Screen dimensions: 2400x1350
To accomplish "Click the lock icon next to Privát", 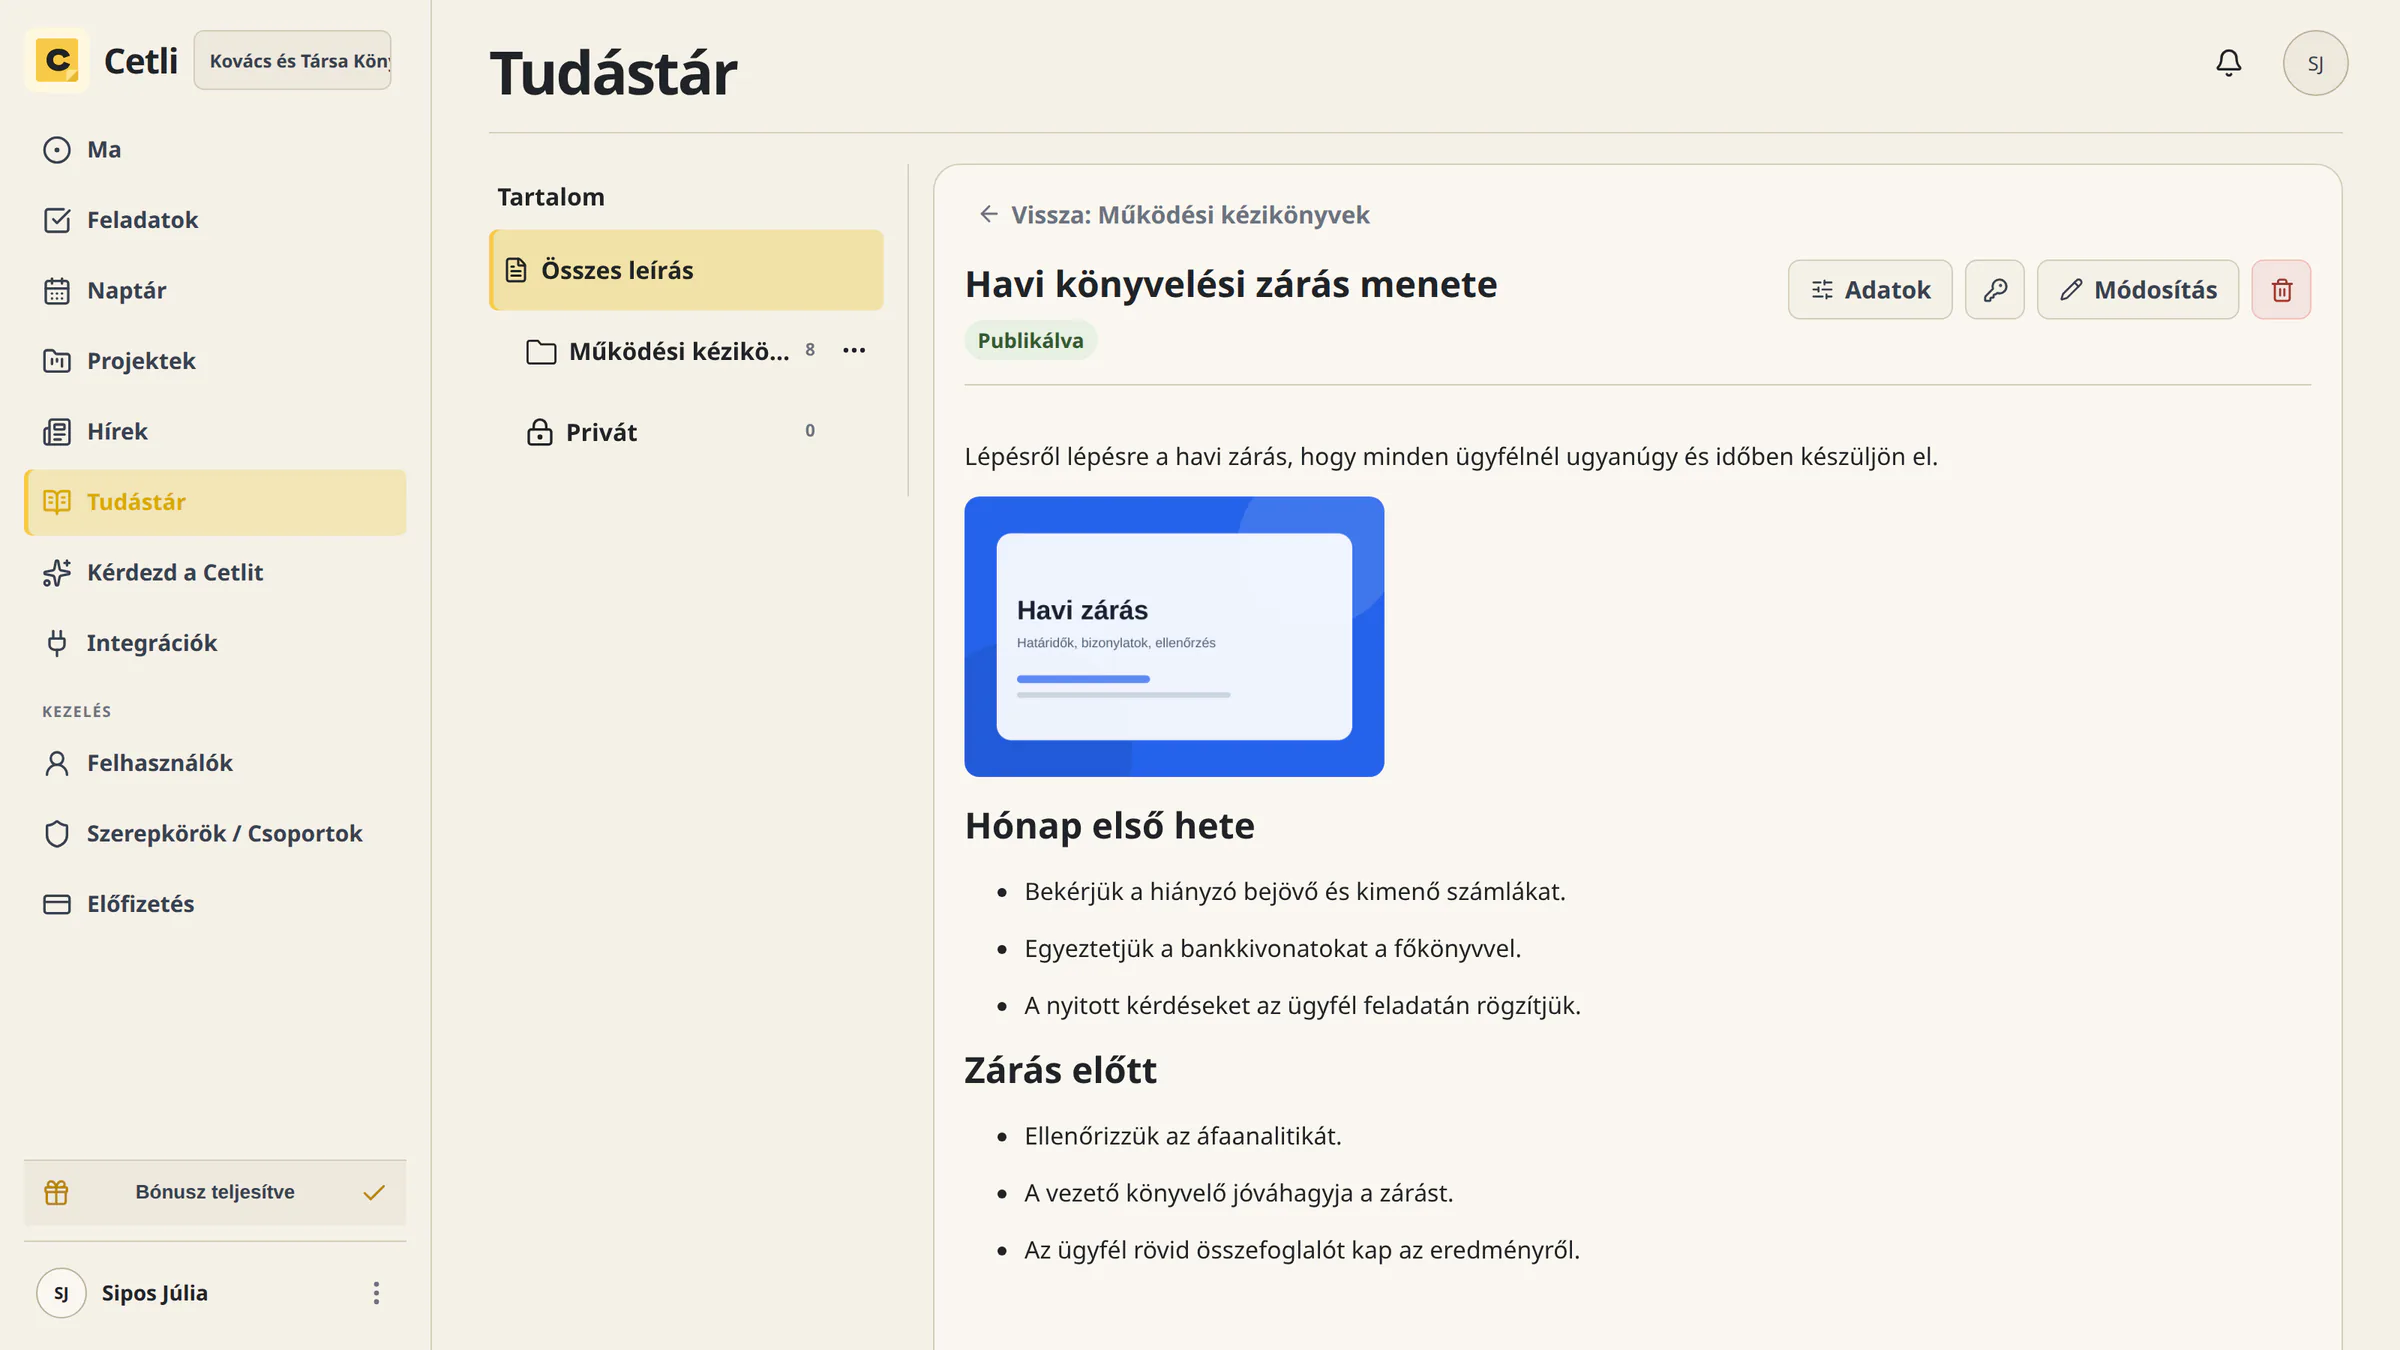I will (x=539, y=432).
